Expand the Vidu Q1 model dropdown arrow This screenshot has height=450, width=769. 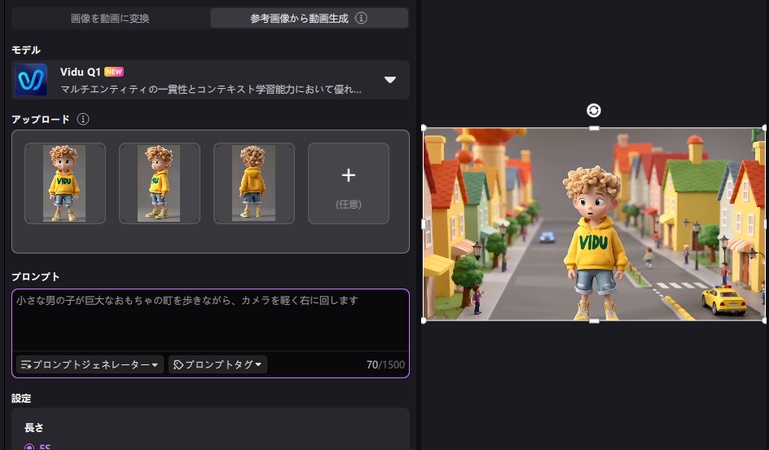click(390, 80)
